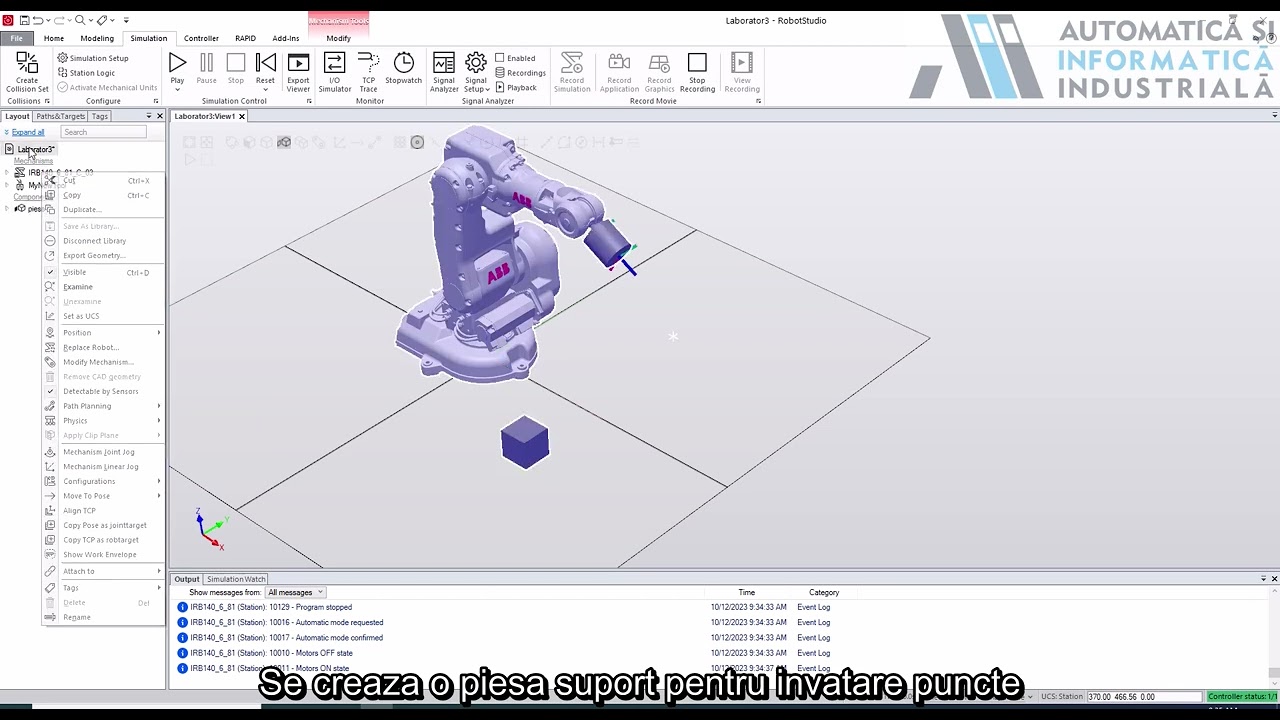This screenshot has height=720, width=1280.
Task: Click Expand all in the Layout panel
Action: point(28,132)
